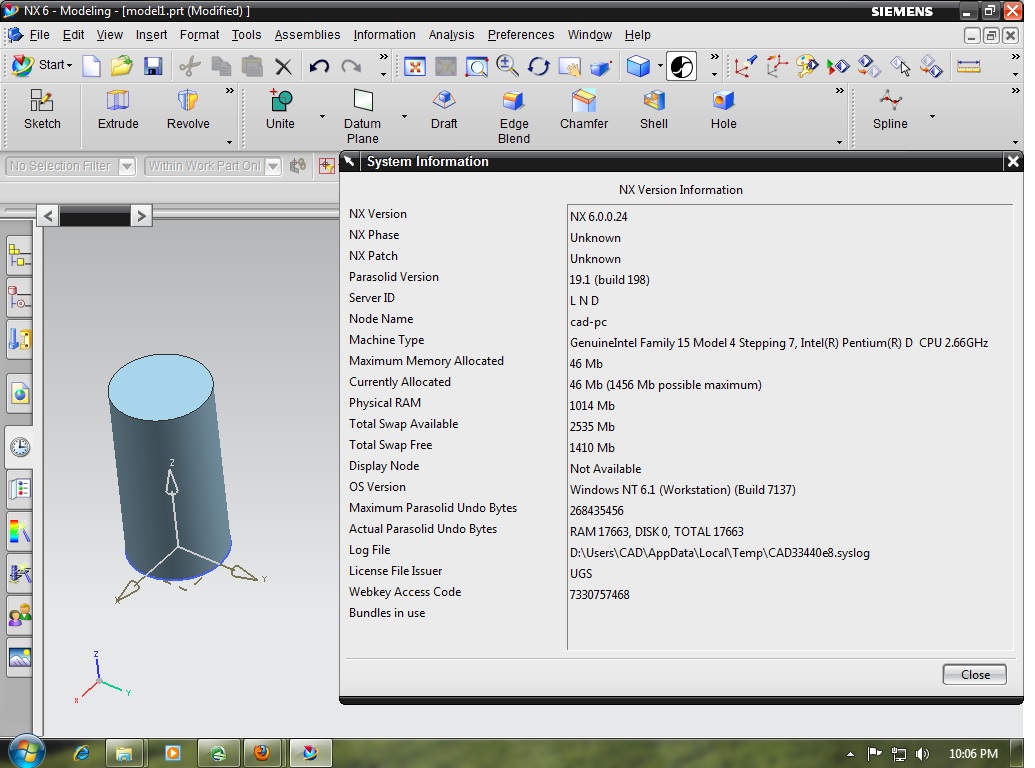1035x768 pixels.
Task: Open the History clock icon in resource bar
Action: pos(20,447)
